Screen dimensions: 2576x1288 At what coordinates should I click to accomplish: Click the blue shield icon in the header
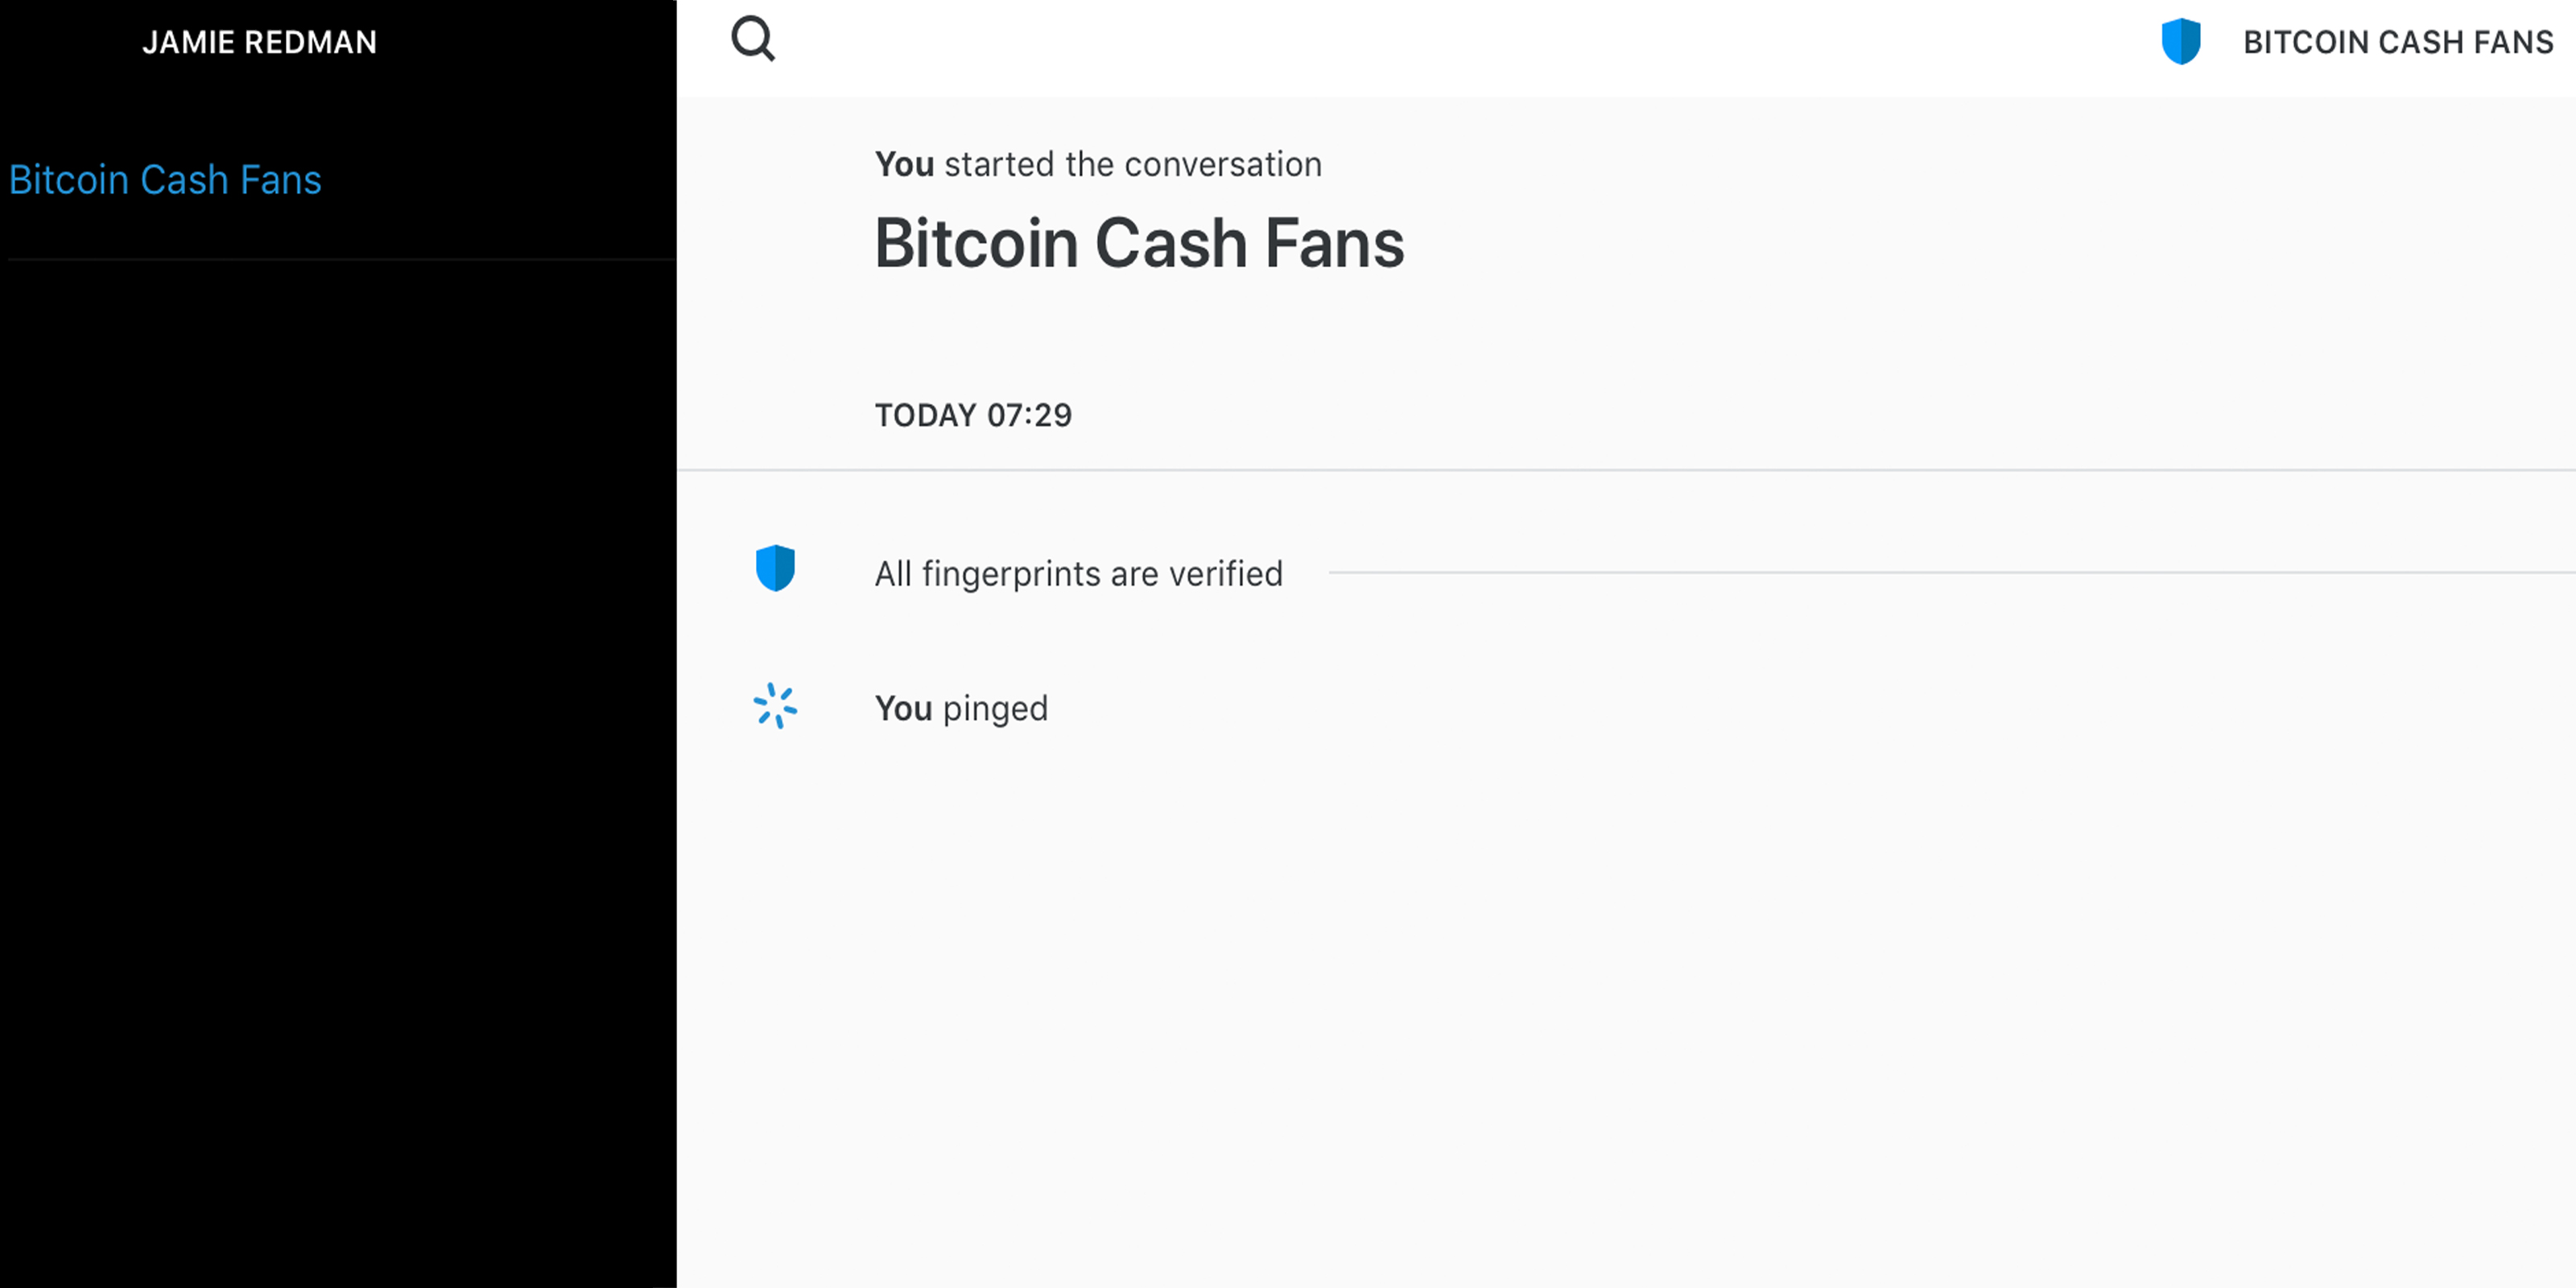tap(2180, 42)
